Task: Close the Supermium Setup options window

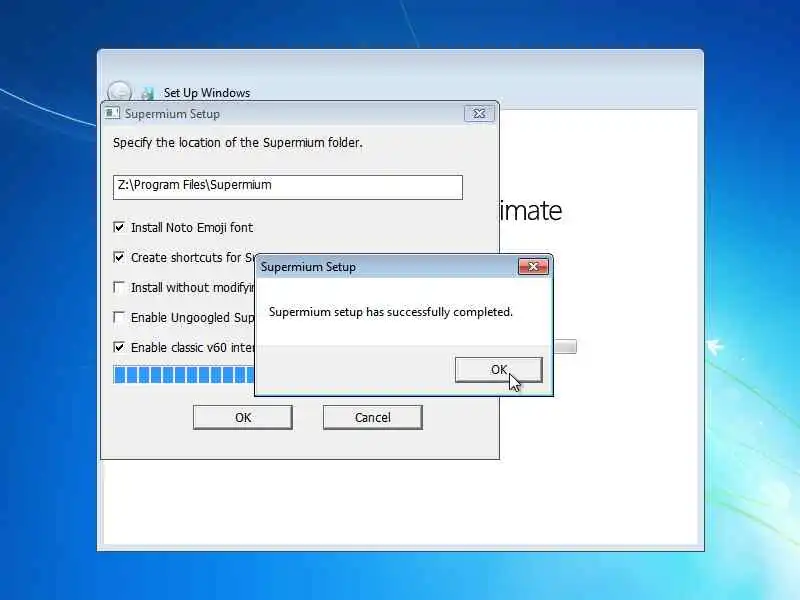Action: (479, 113)
